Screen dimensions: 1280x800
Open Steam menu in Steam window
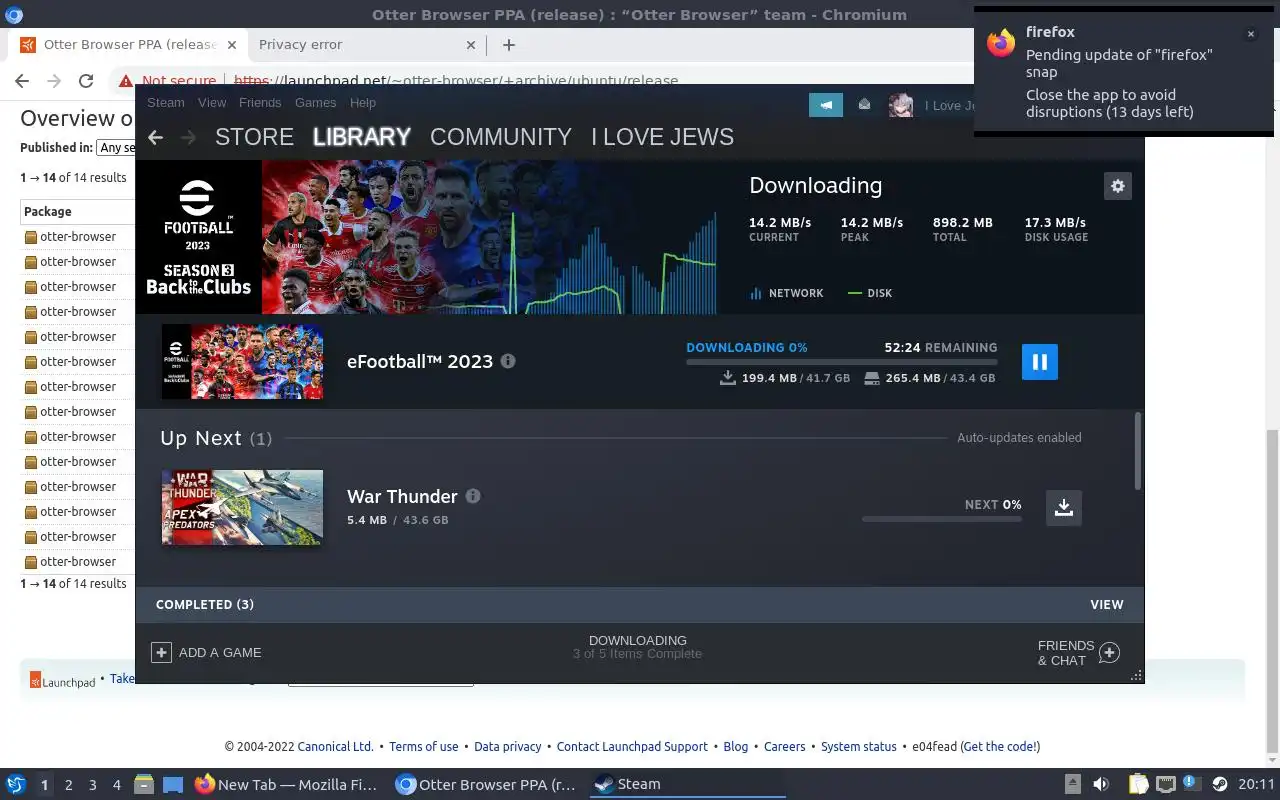pos(166,103)
